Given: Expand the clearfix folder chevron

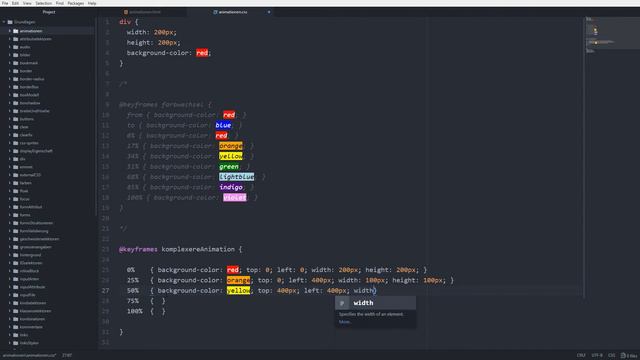Looking at the screenshot, I should 10,135.
